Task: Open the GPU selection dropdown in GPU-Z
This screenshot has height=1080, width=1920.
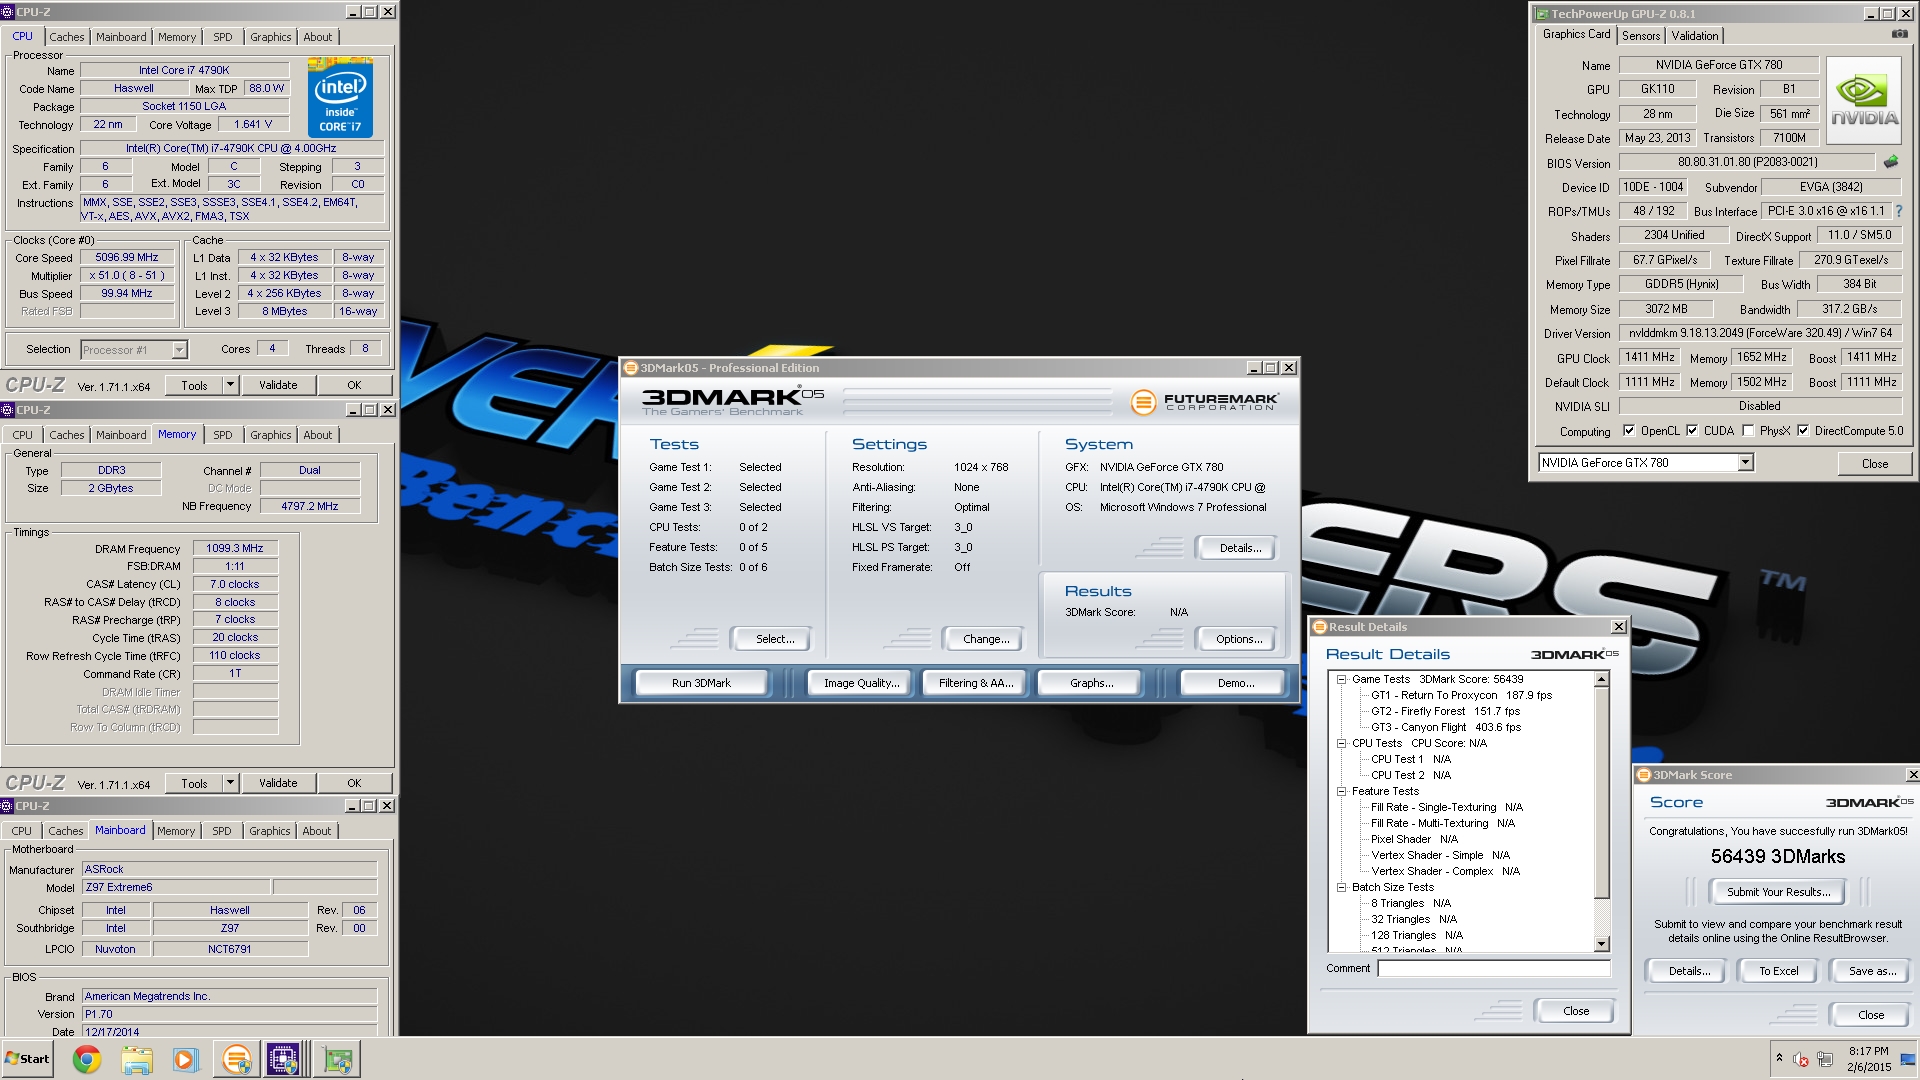Action: 1745,463
